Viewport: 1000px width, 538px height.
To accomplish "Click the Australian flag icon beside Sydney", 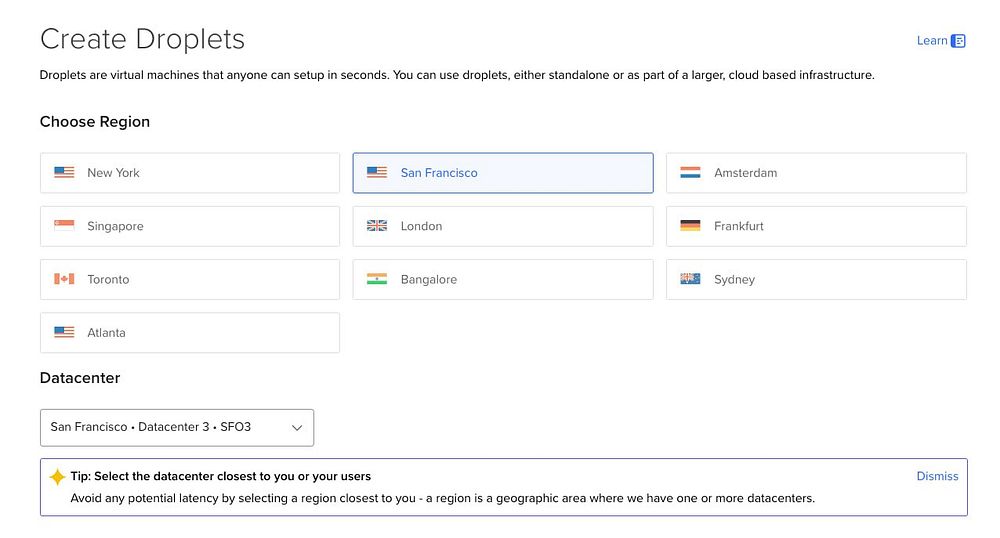I will point(690,279).
